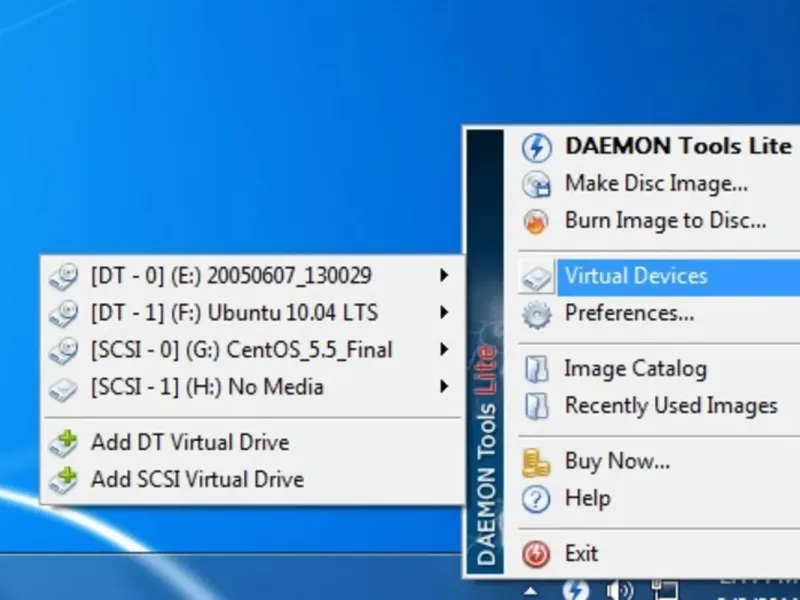Click the disc icon for DT - 0 drive
The height and width of the screenshot is (600, 800).
[x=64, y=277]
